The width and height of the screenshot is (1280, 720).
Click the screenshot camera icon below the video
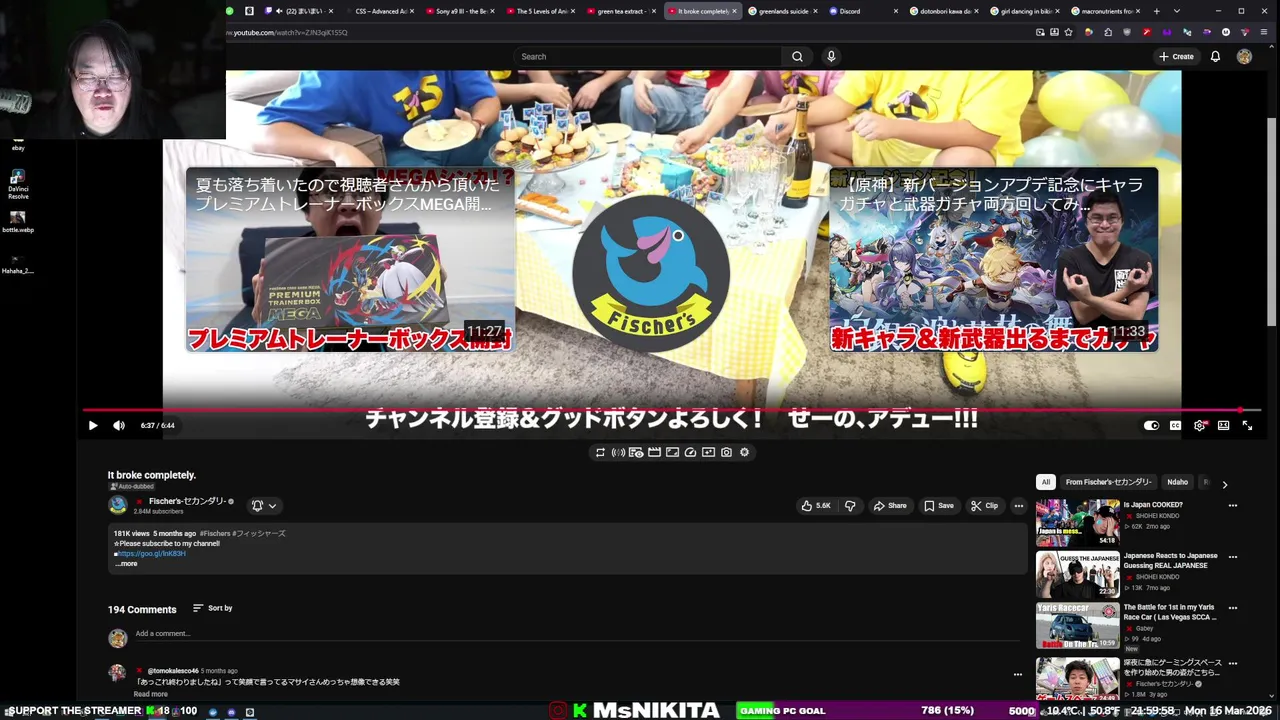tap(726, 452)
